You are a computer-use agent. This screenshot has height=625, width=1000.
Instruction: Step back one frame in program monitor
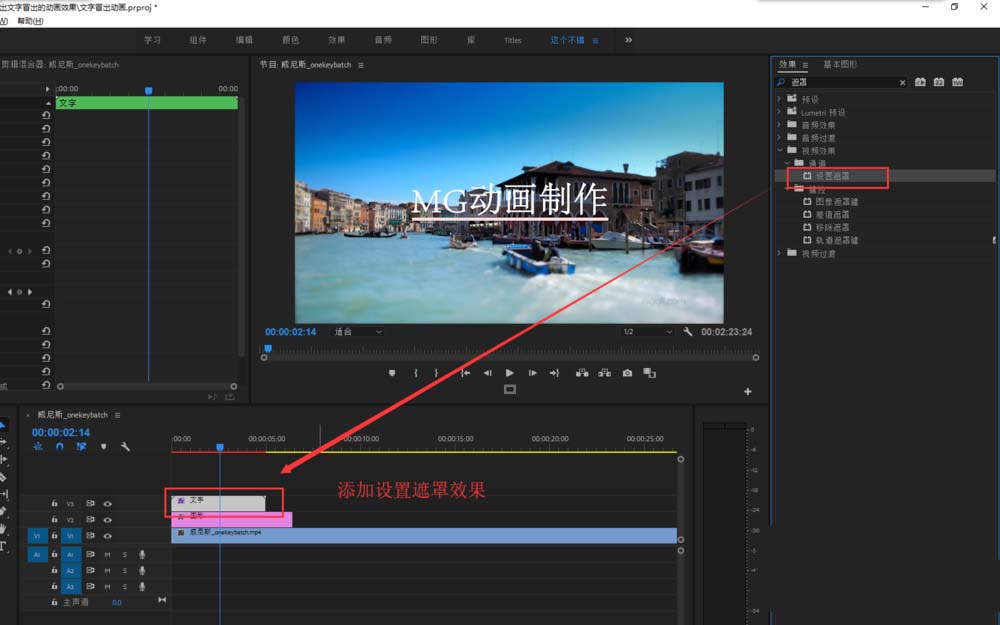point(487,373)
